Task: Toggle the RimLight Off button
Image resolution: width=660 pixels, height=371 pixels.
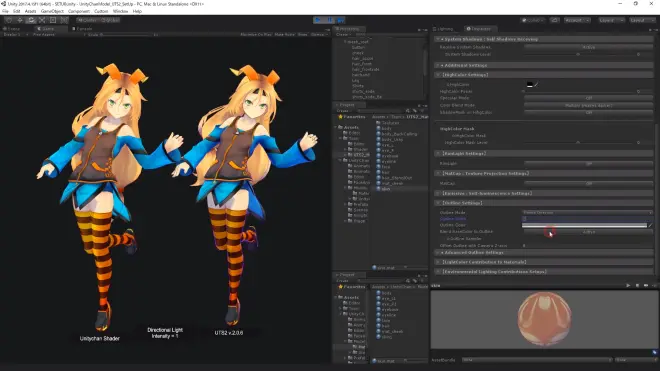Action: coord(588,163)
